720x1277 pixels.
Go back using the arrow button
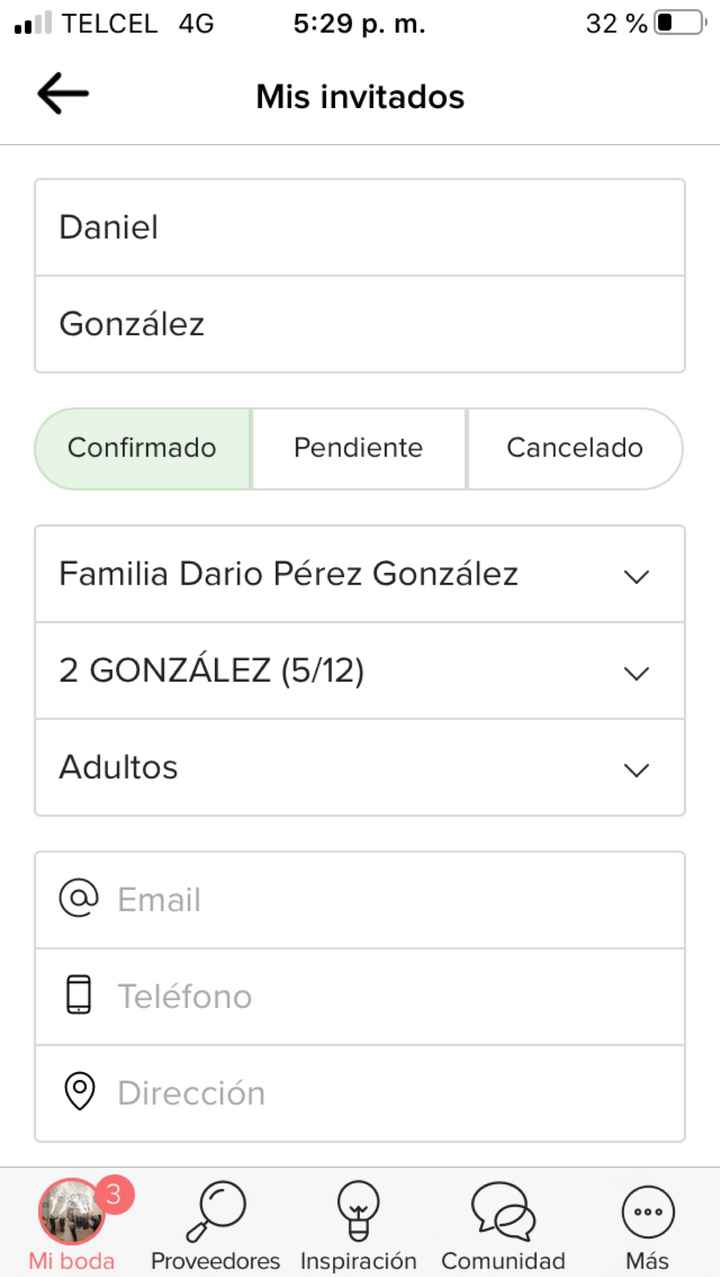(x=62, y=93)
